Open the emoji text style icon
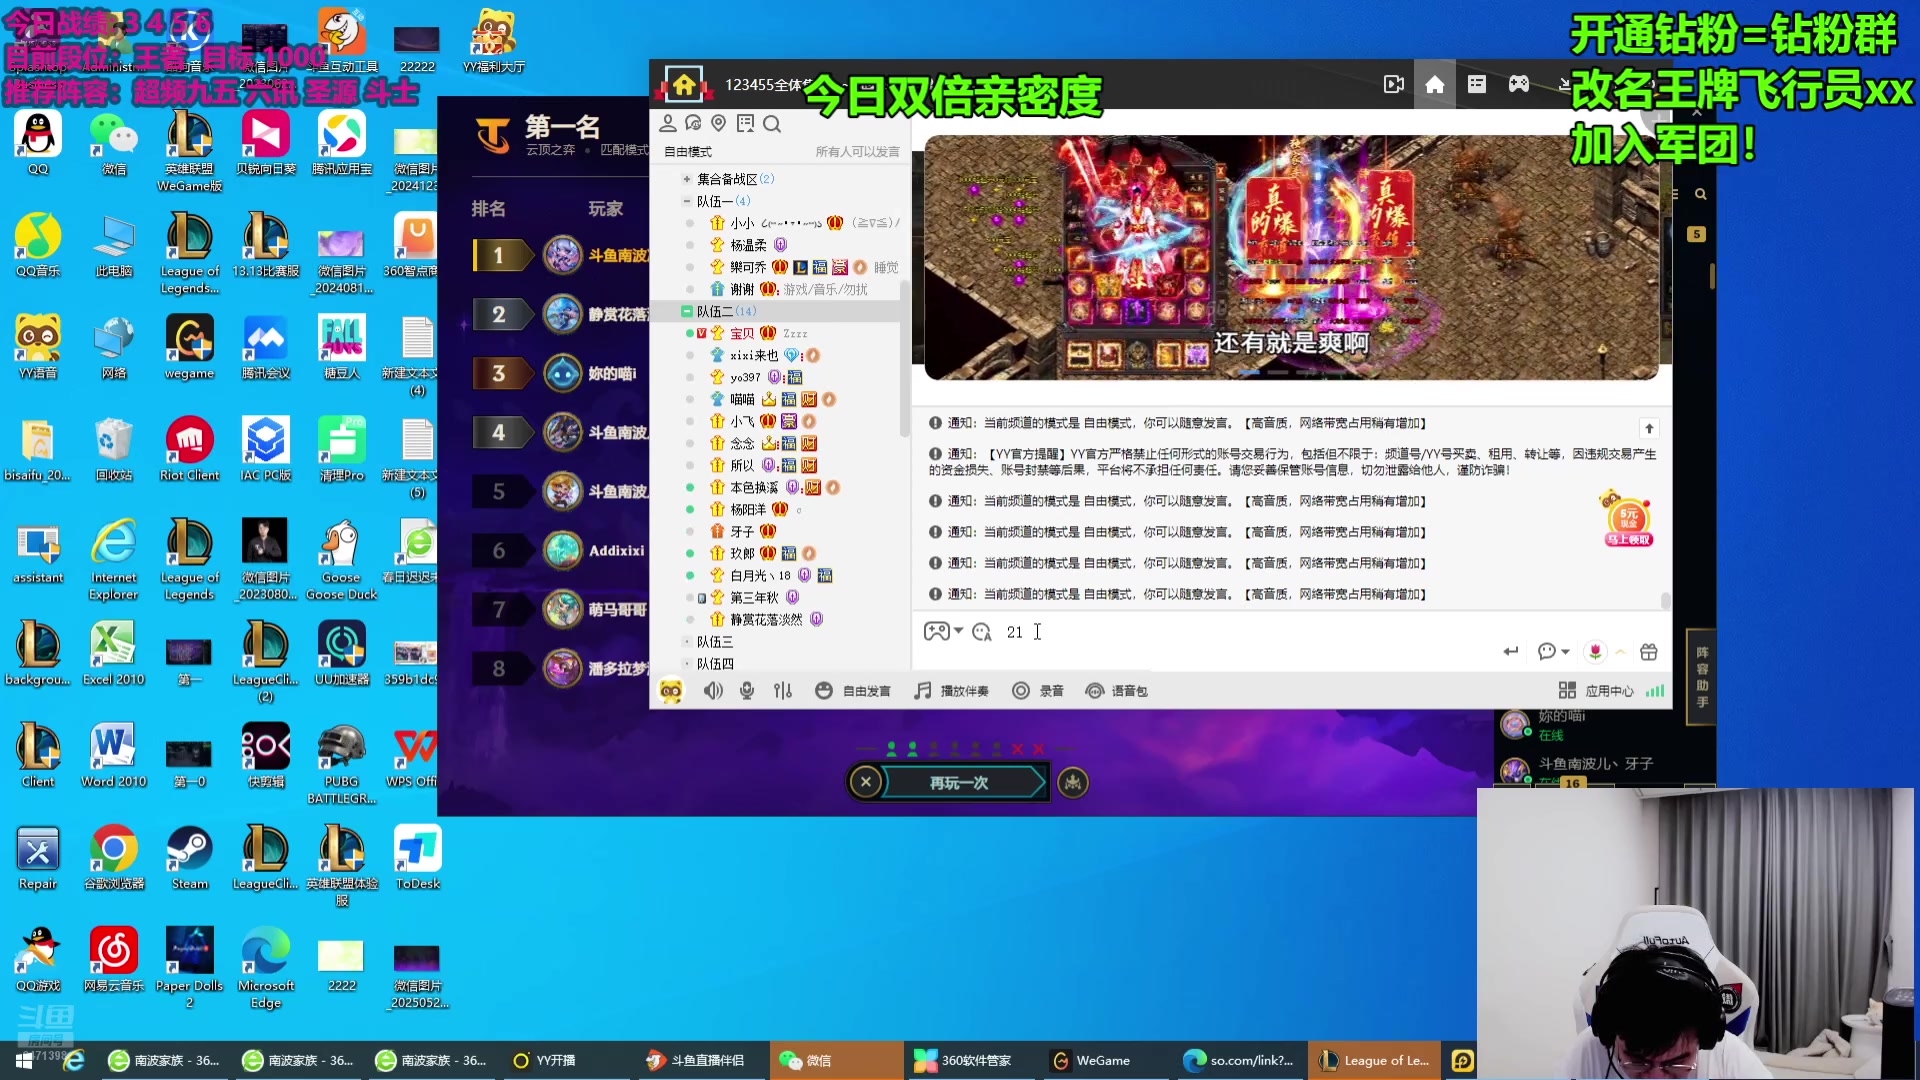This screenshot has height=1080, width=1920. tap(982, 632)
